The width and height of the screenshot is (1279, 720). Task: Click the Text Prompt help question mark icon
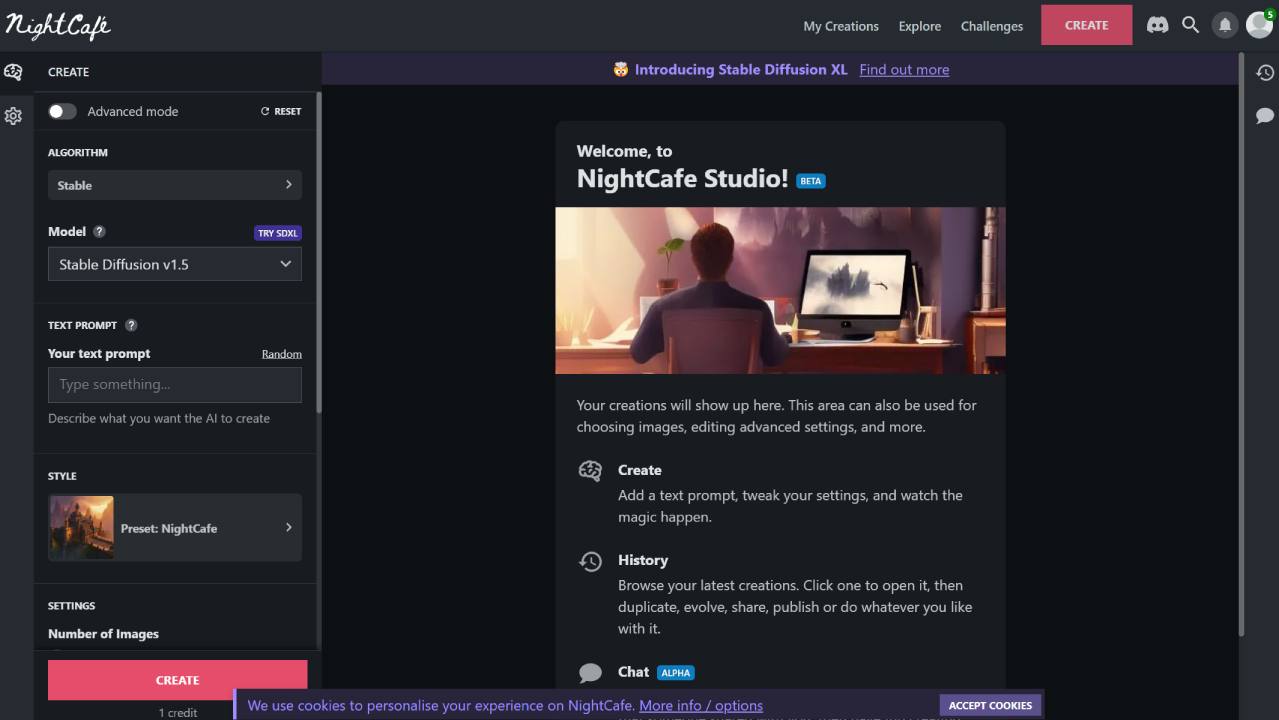click(x=131, y=325)
